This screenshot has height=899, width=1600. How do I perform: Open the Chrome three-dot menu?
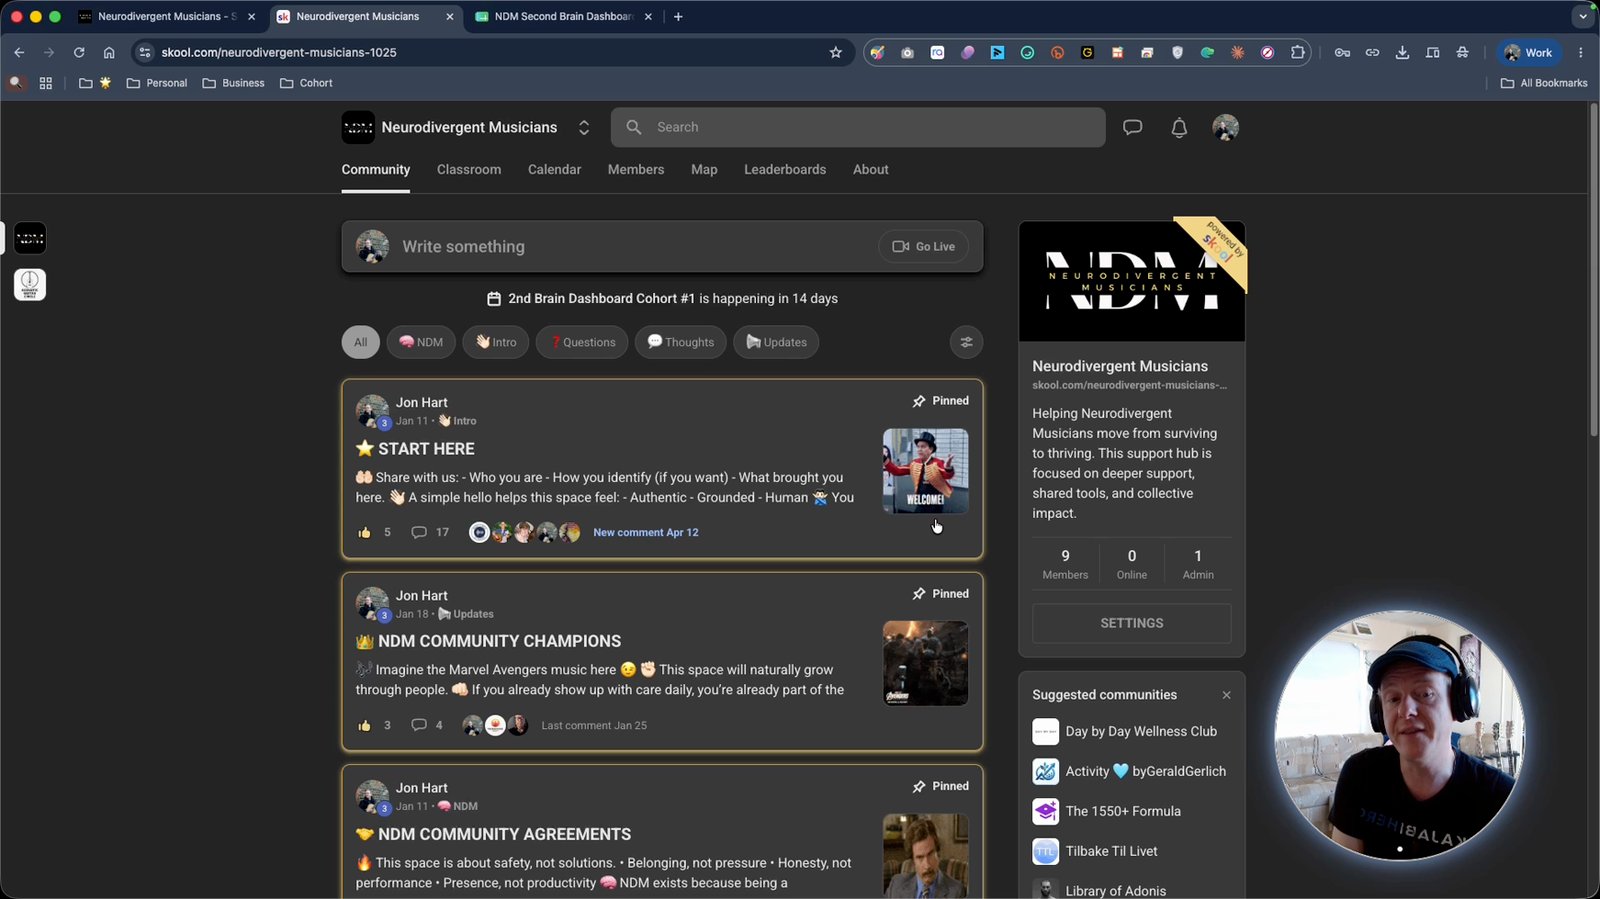tap(1580, 53)
